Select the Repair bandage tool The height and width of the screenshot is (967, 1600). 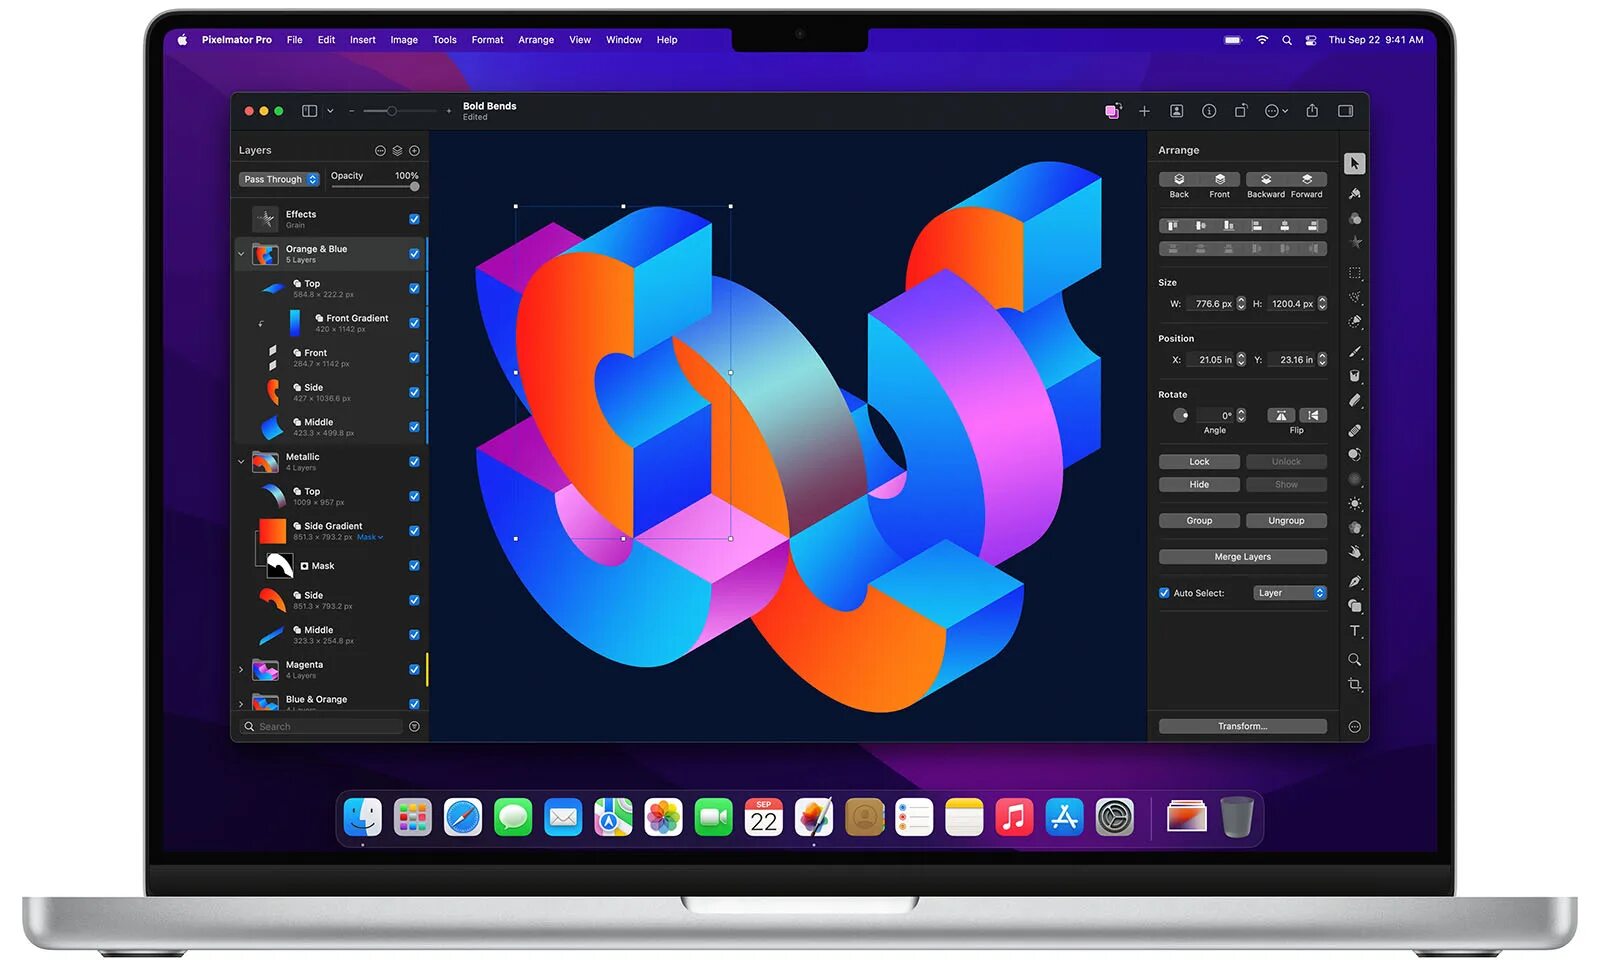coord(1354,430)
